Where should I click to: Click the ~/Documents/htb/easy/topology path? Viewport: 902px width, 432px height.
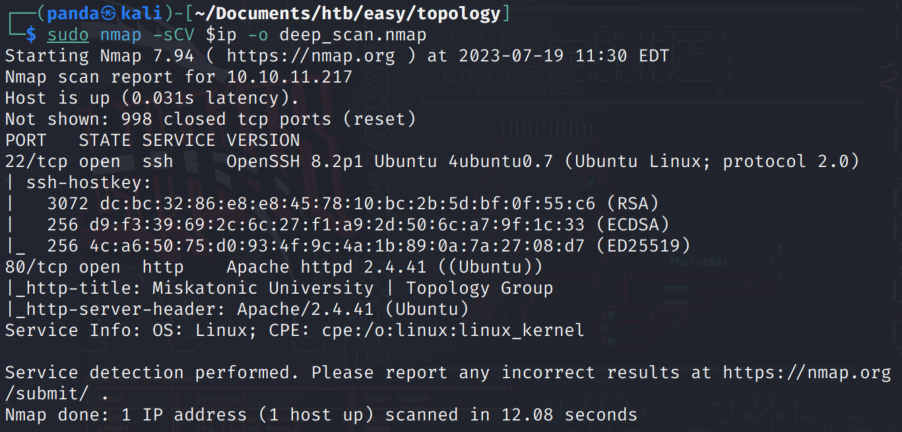point(348,14)
